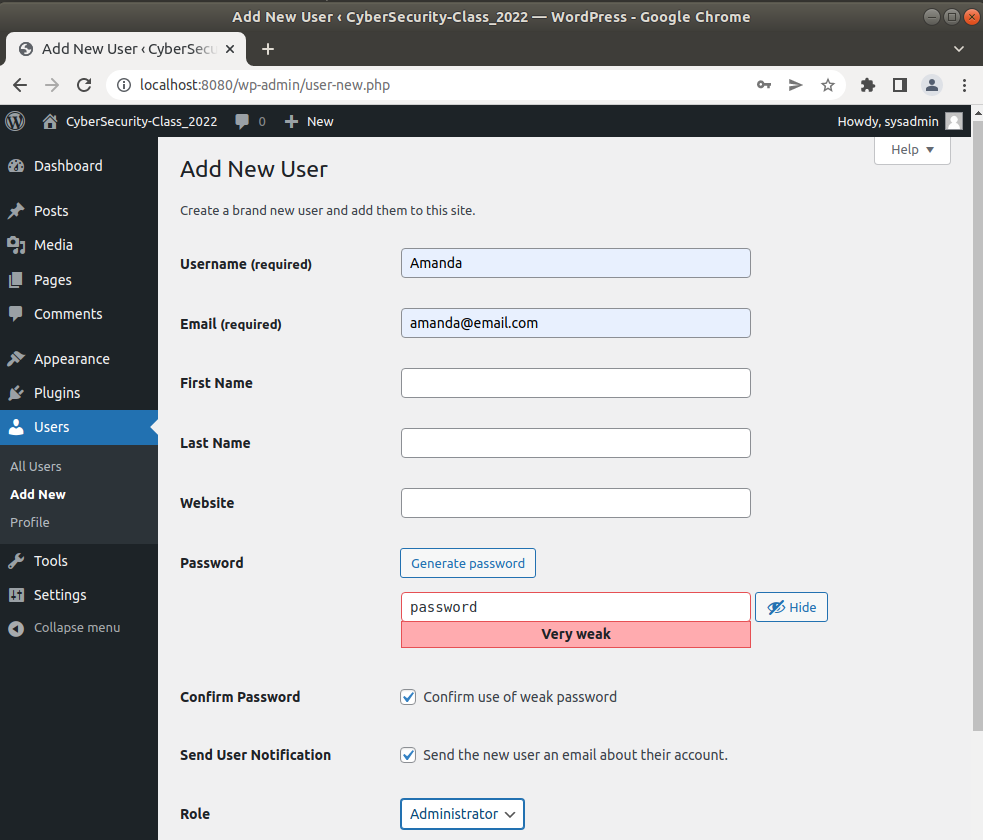Click the password text field

click(576, 607)
